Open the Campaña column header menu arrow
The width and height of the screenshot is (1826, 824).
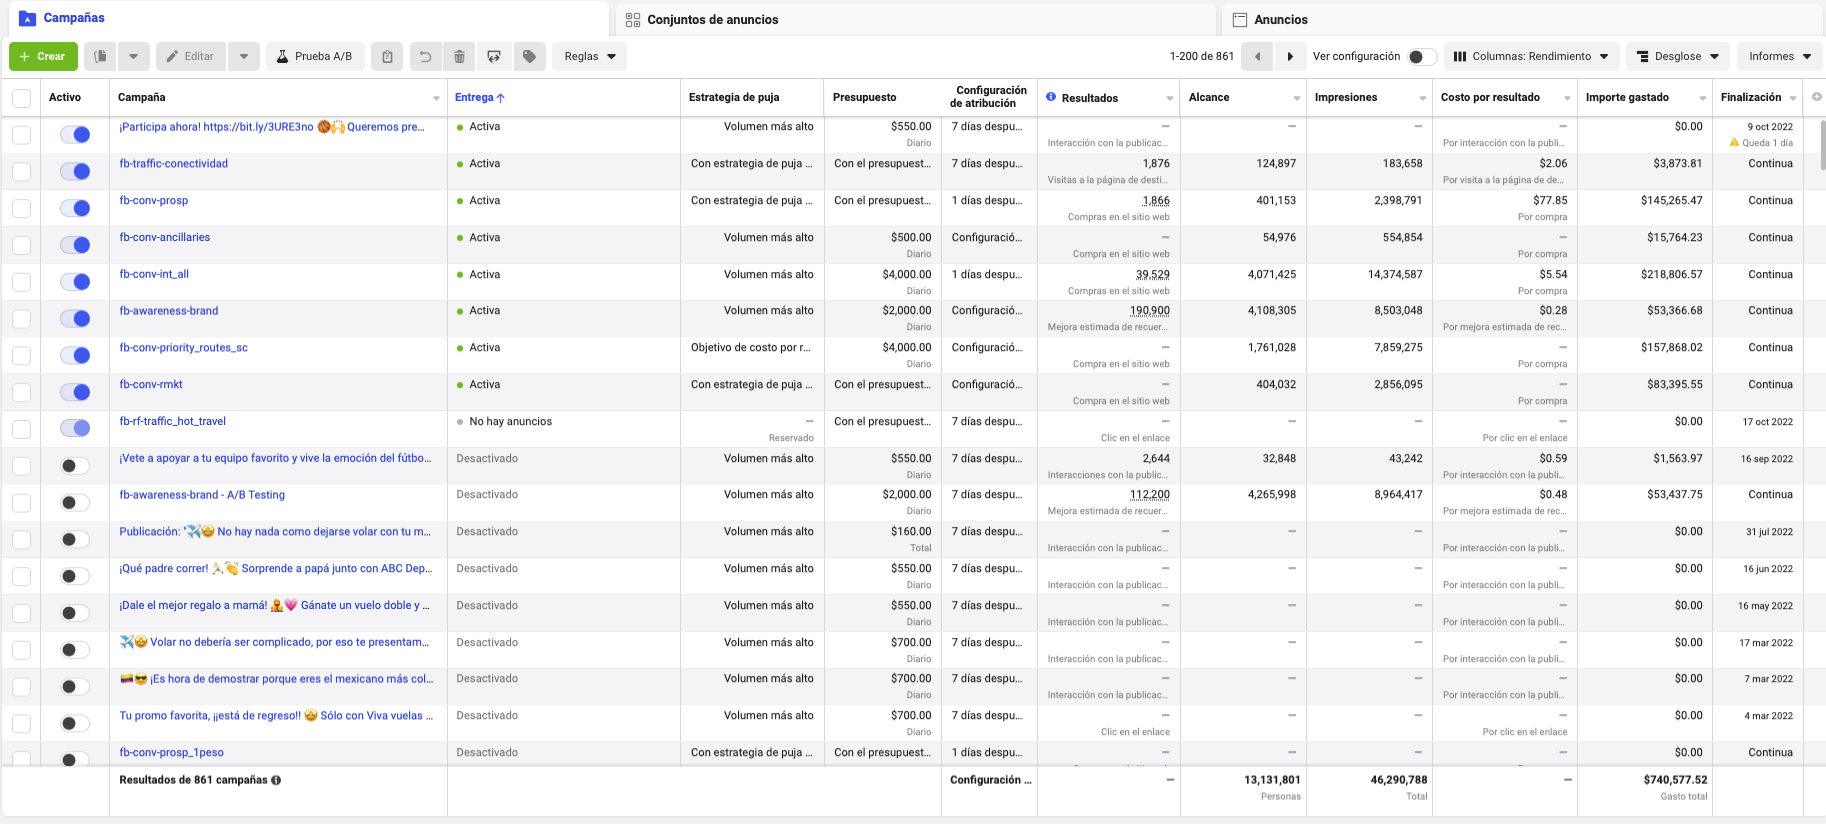coord(436,98)
